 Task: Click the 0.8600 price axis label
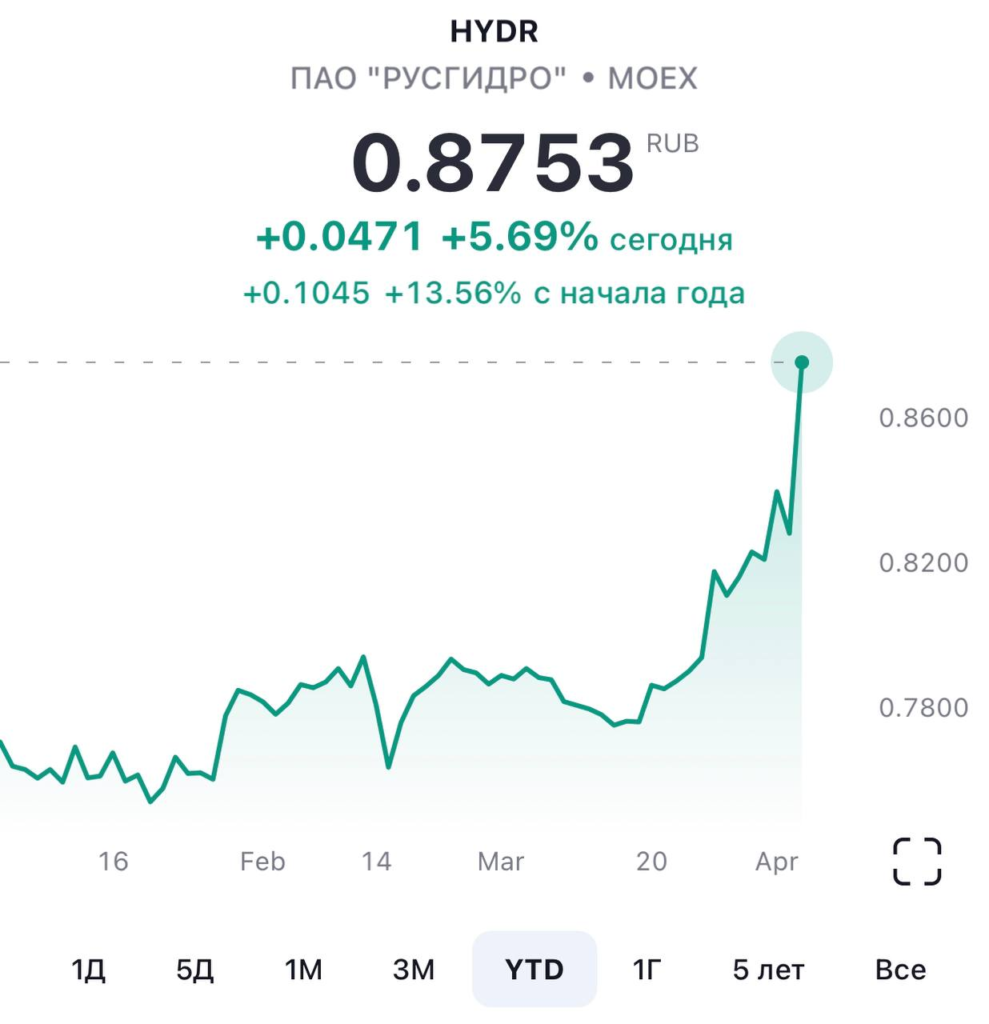click(x=923, y=417)
